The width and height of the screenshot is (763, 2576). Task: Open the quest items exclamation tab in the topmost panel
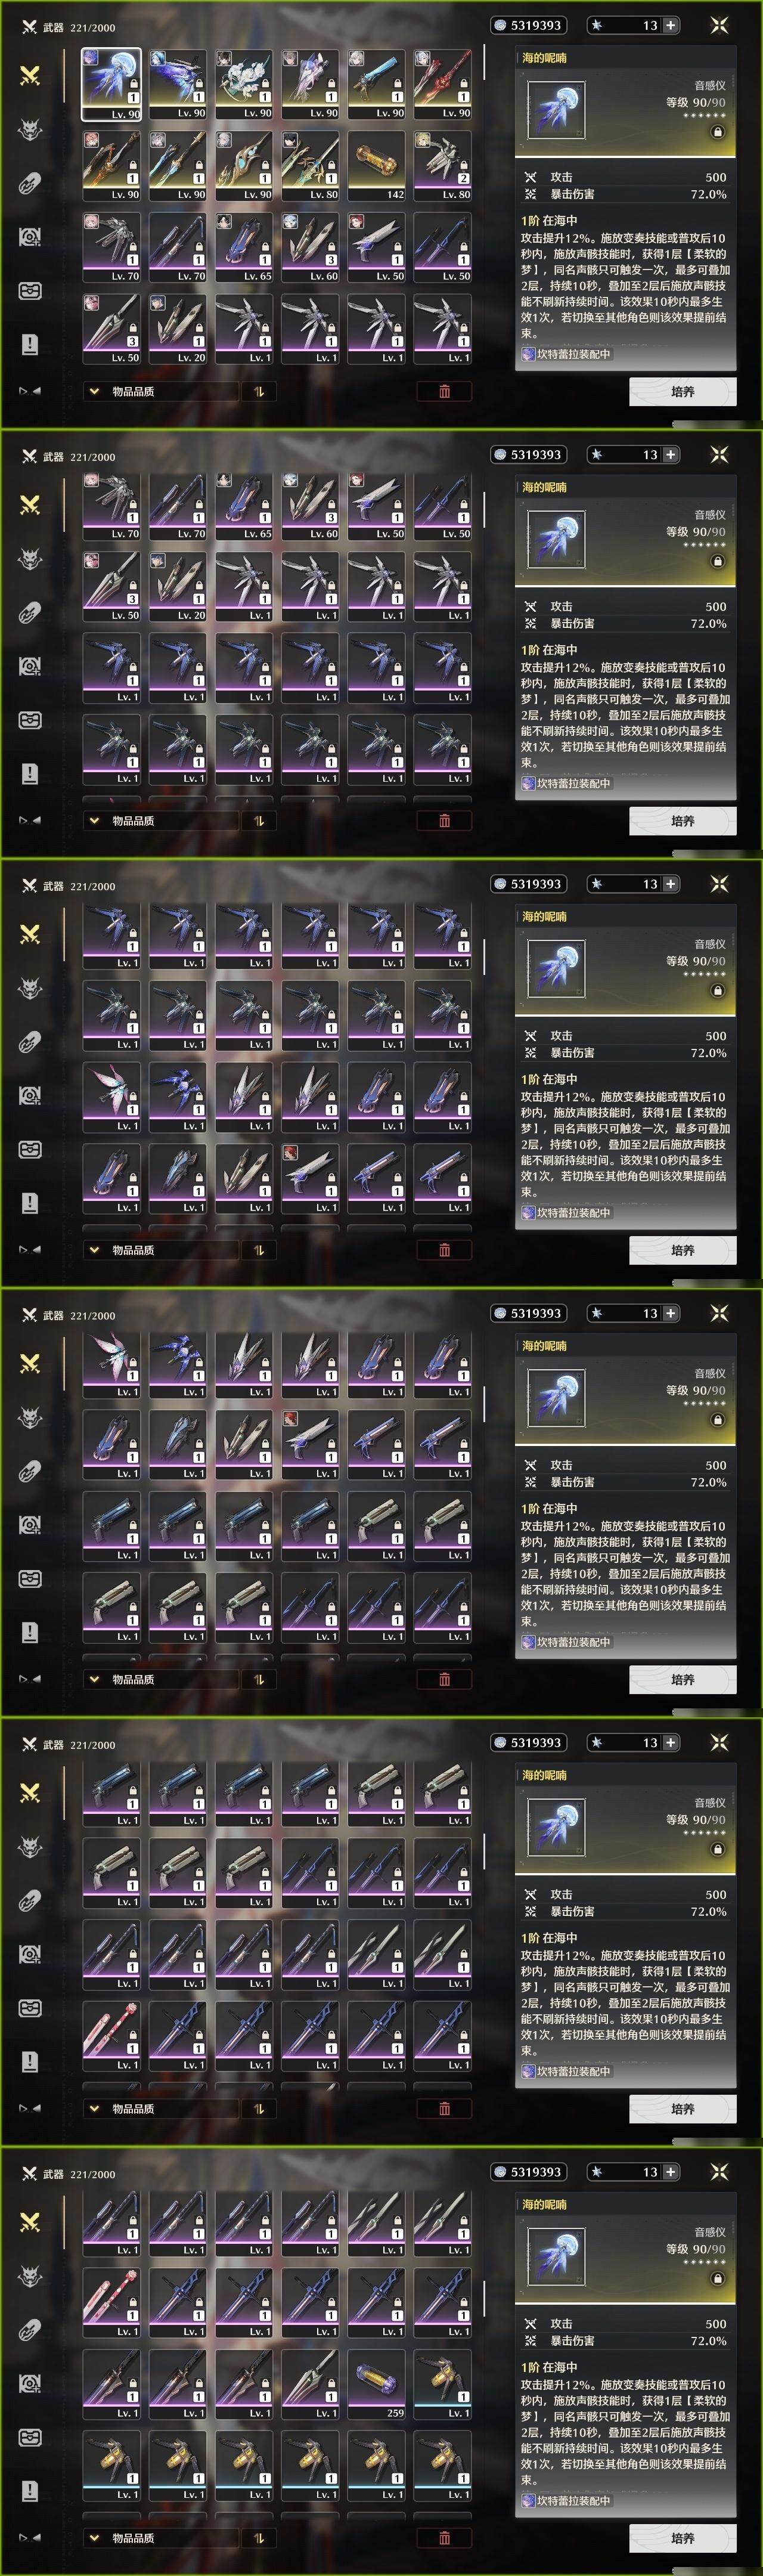pos(30,344)
